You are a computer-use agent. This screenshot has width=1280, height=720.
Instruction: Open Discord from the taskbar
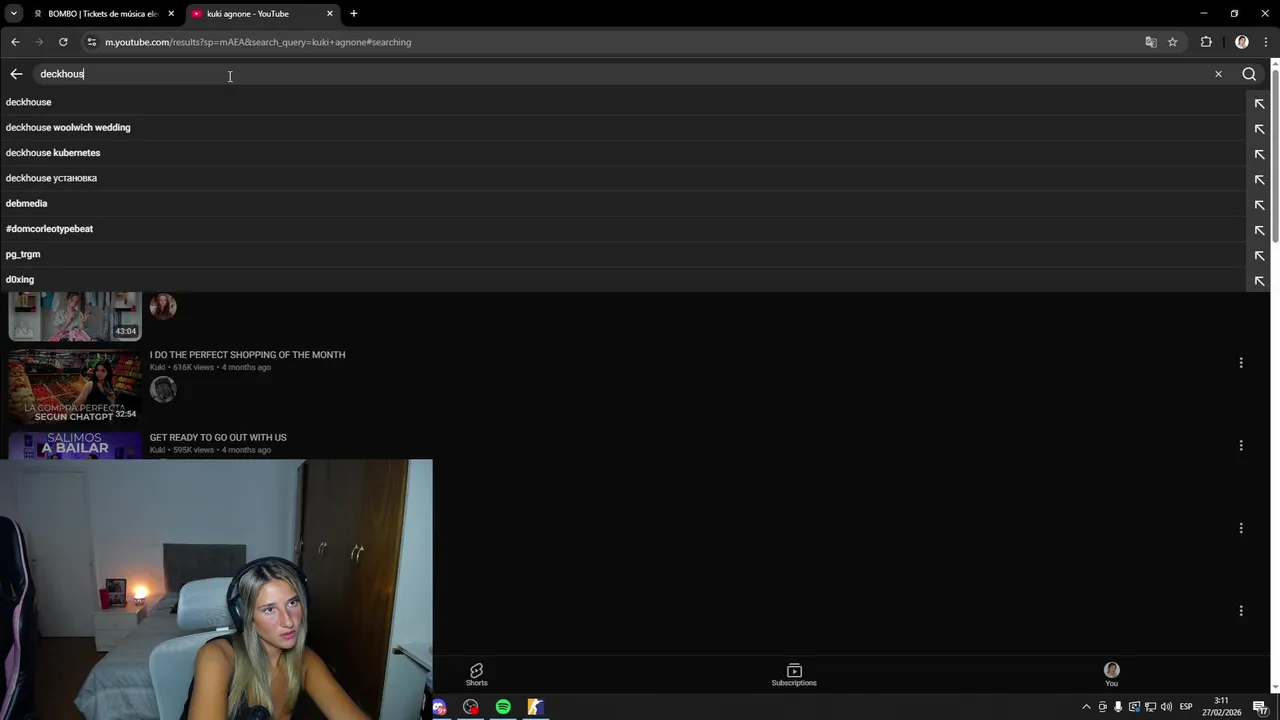[439, 707]
